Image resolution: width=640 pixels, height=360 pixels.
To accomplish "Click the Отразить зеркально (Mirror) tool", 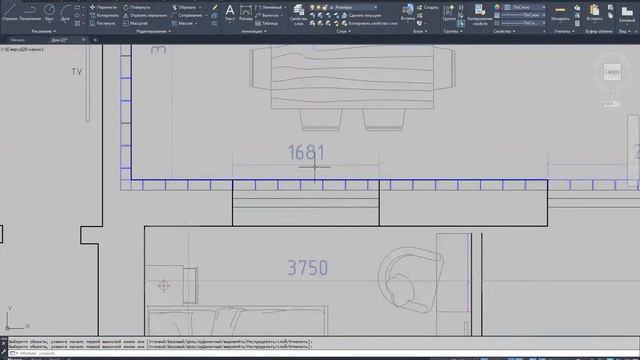I will [145, 15].
